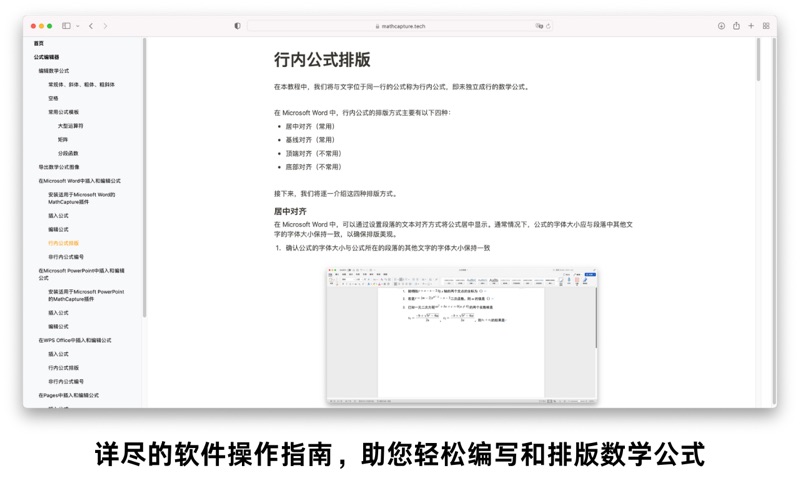Click step 1 text 确认公式的字体大小

388,248
